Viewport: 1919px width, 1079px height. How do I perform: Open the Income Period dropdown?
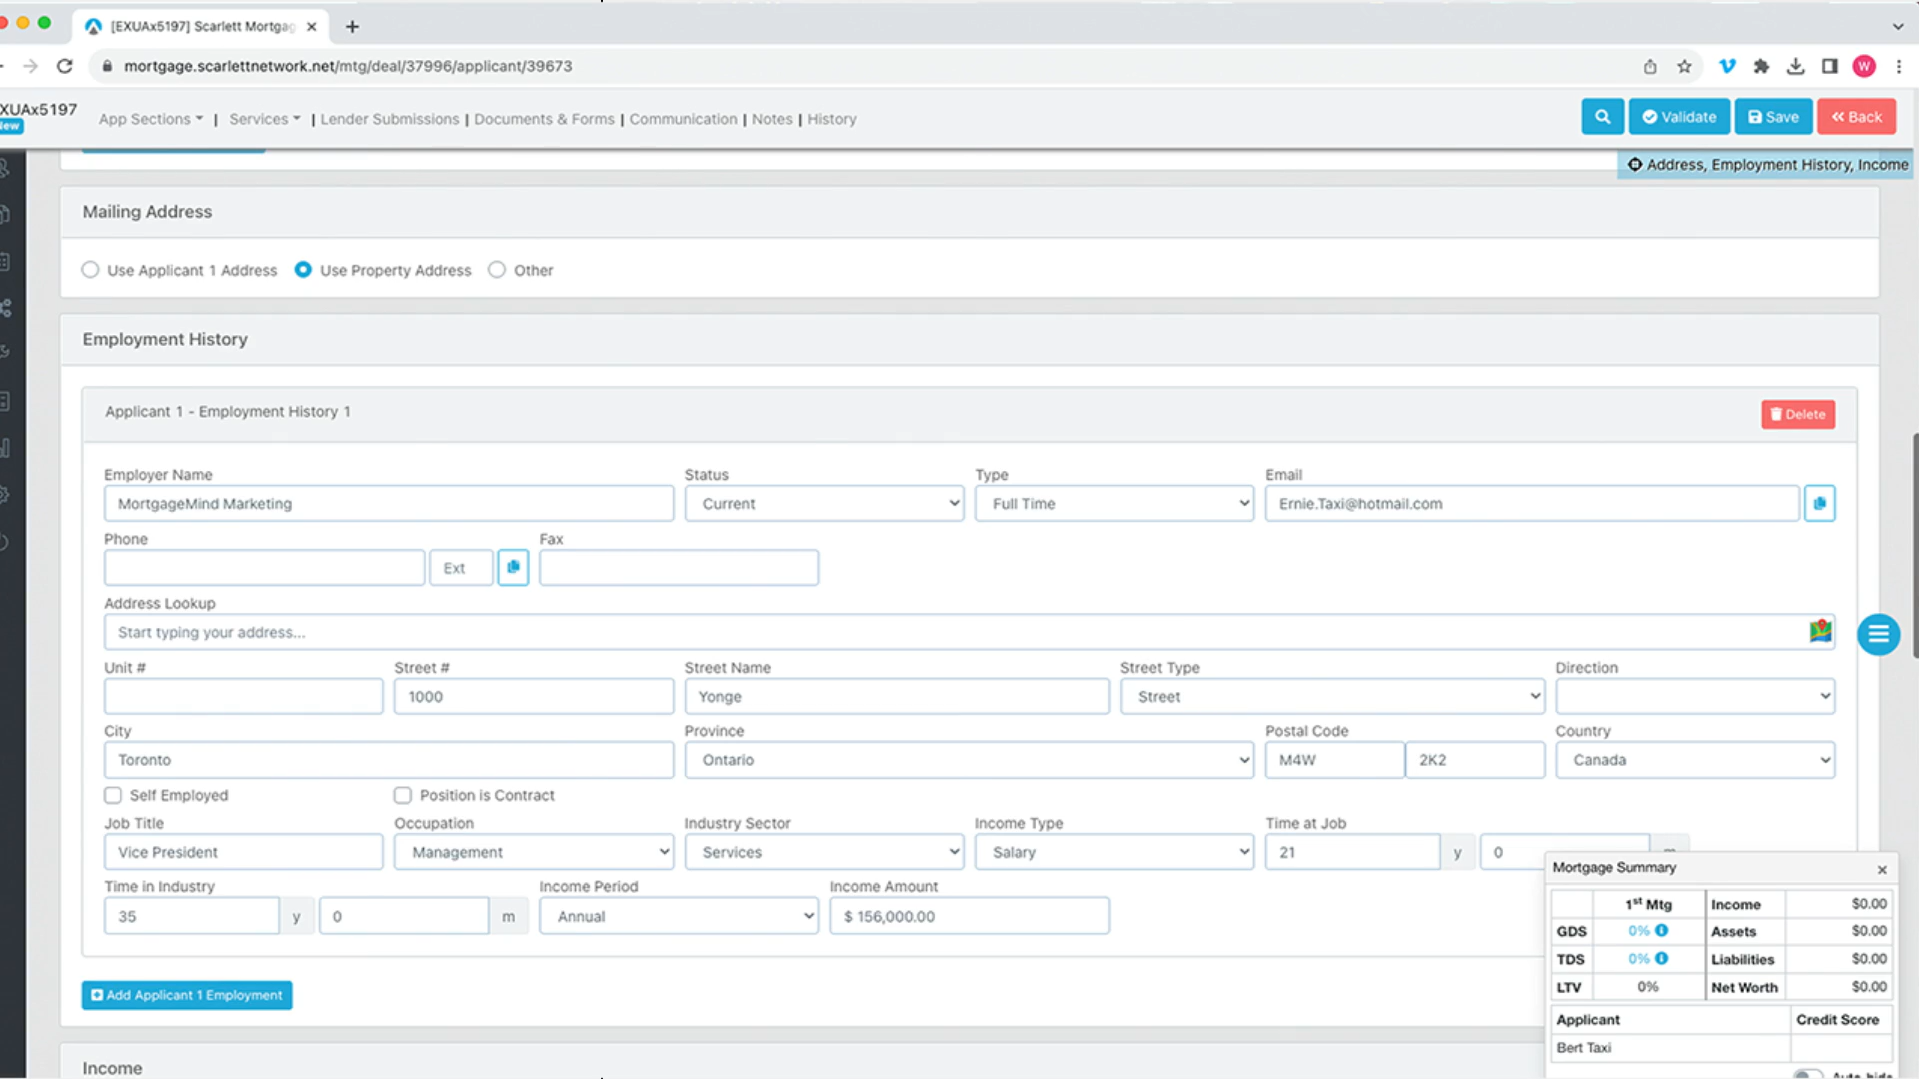tap(678, 916)
